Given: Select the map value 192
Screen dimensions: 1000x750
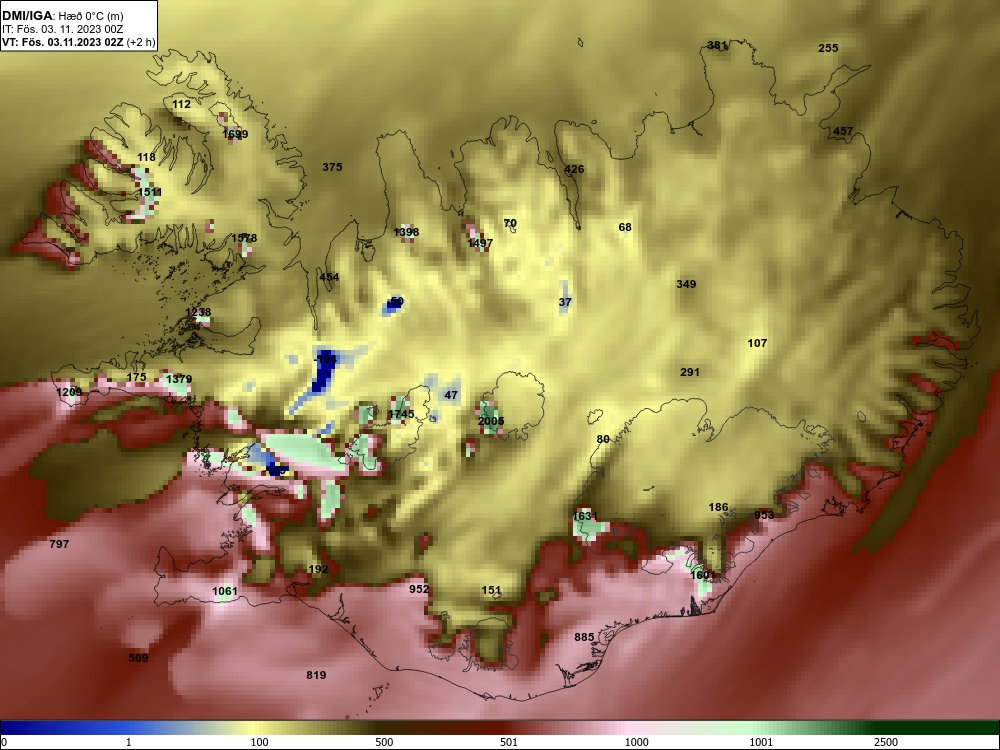Looking at the screenshot, I should click(x=318, y=569).
